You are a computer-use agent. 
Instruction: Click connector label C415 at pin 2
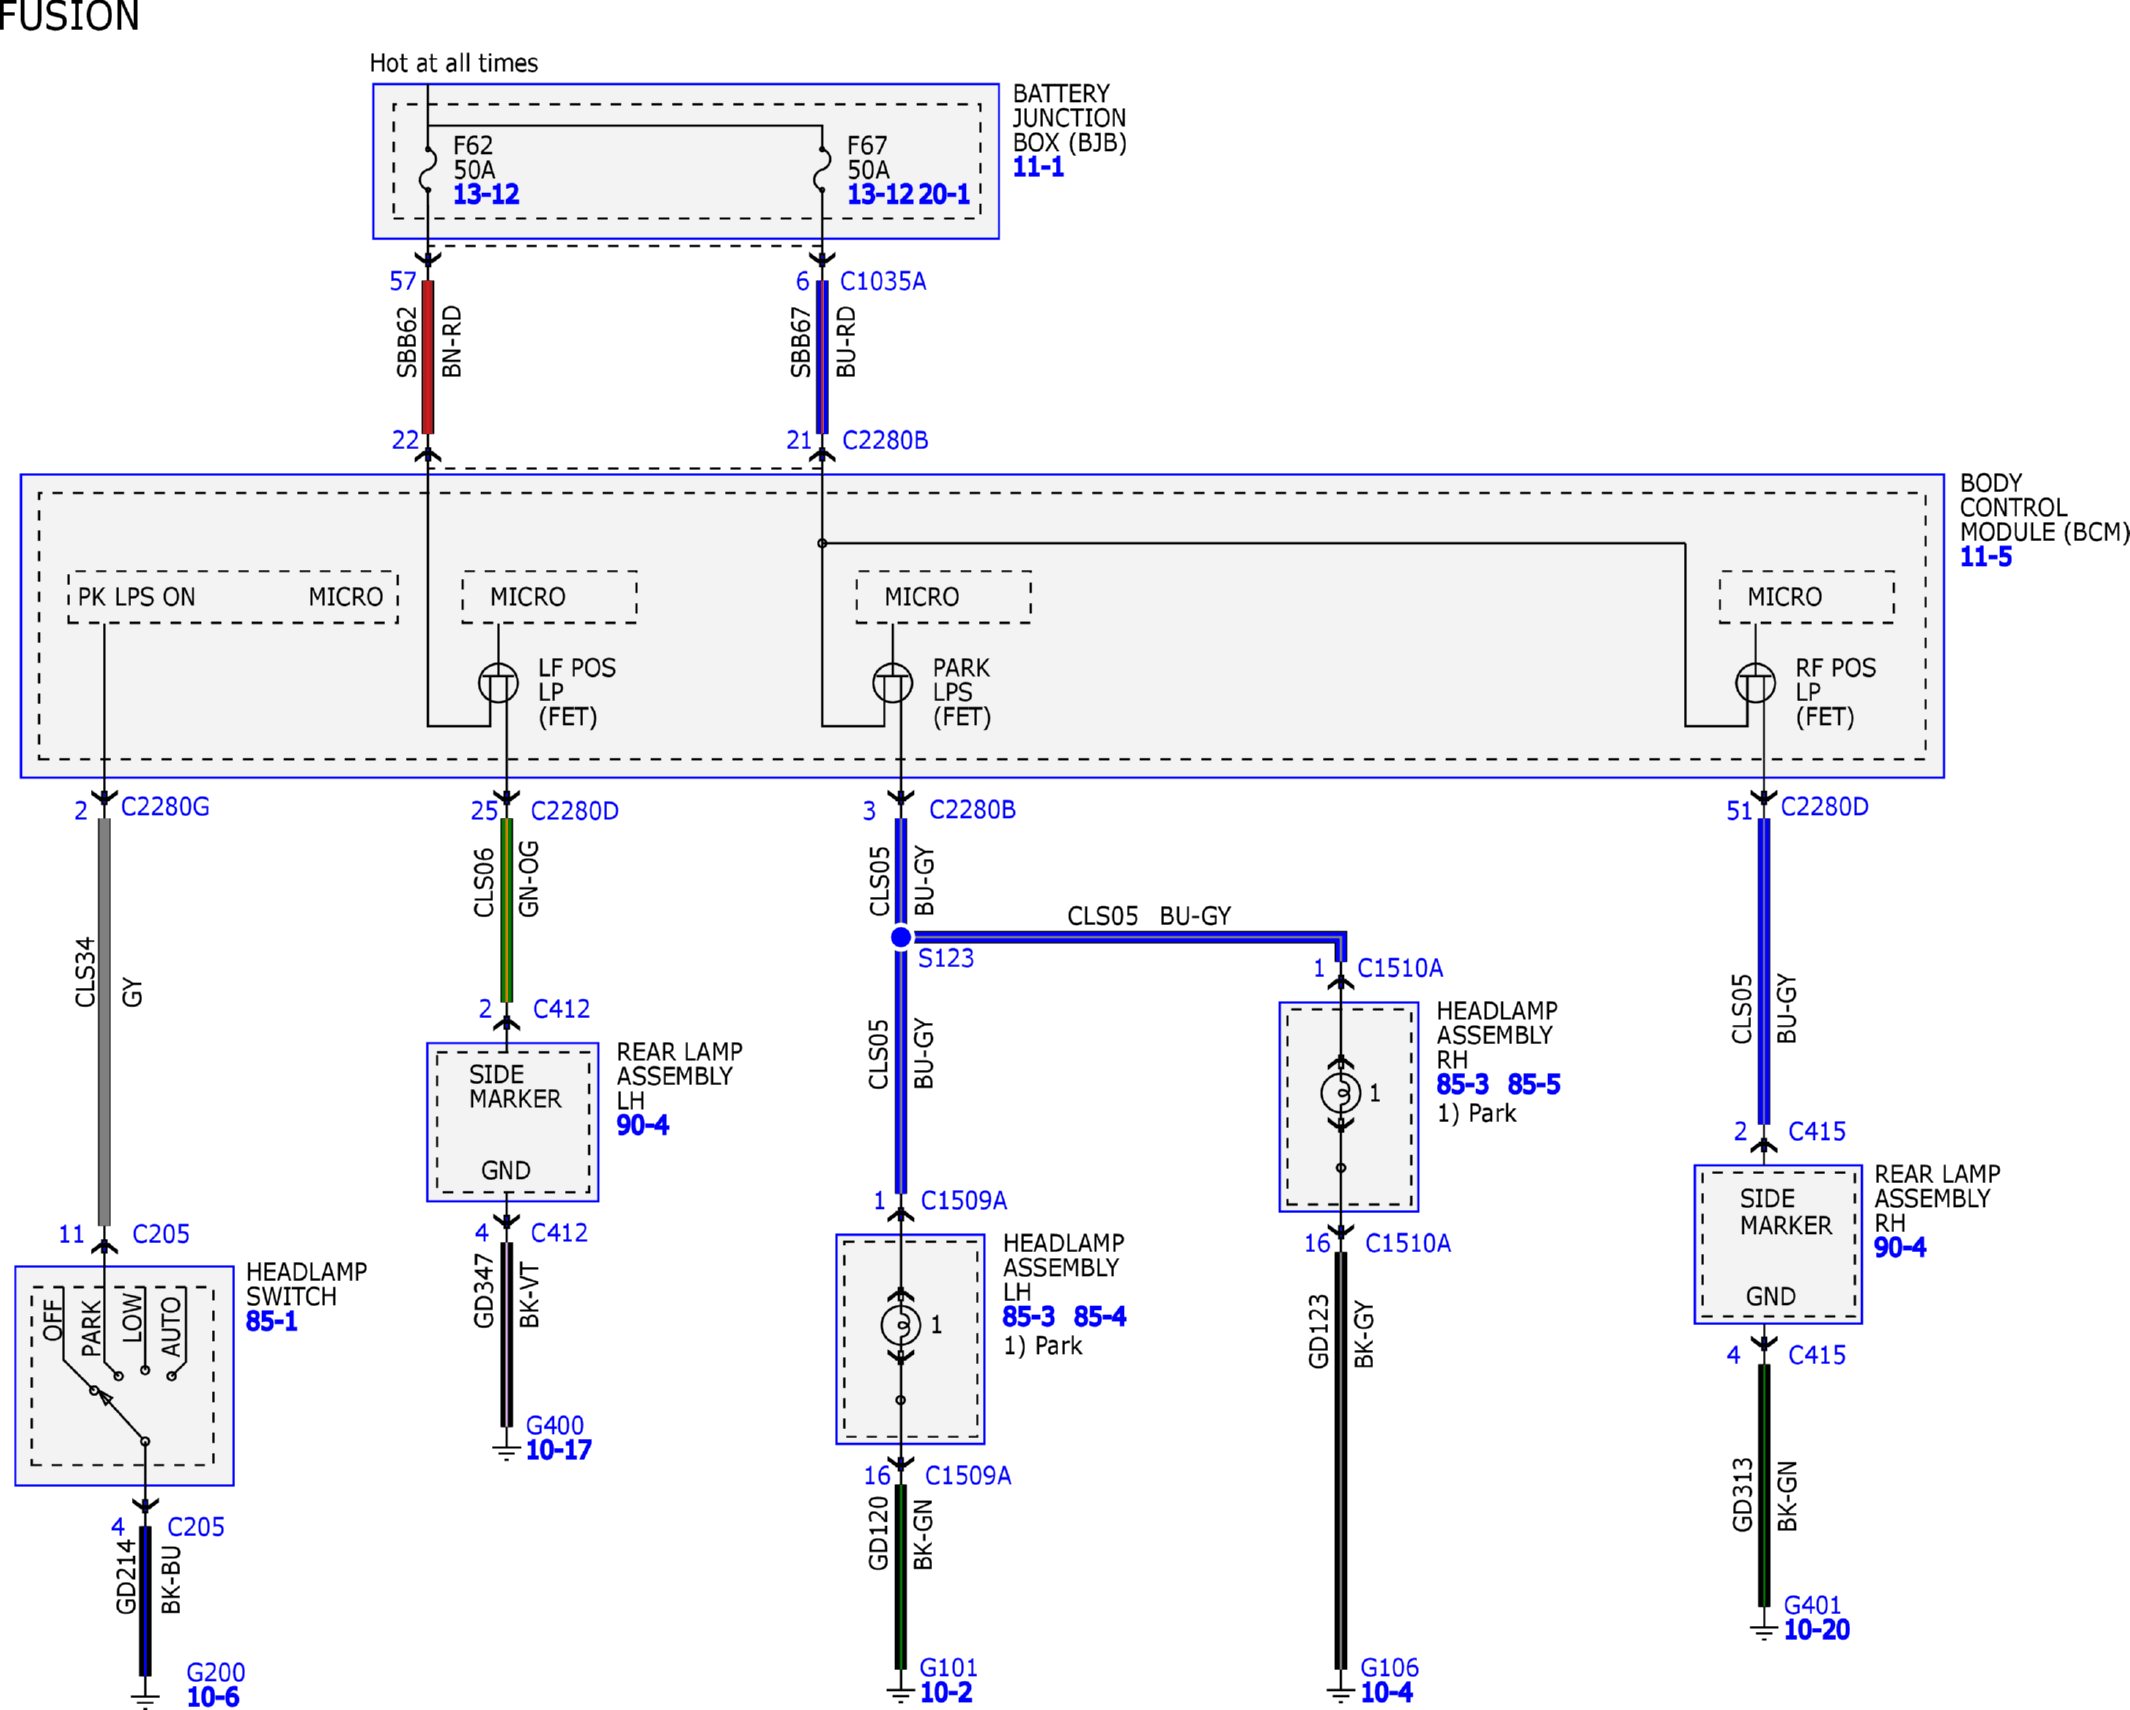tap(1817, 1132)
